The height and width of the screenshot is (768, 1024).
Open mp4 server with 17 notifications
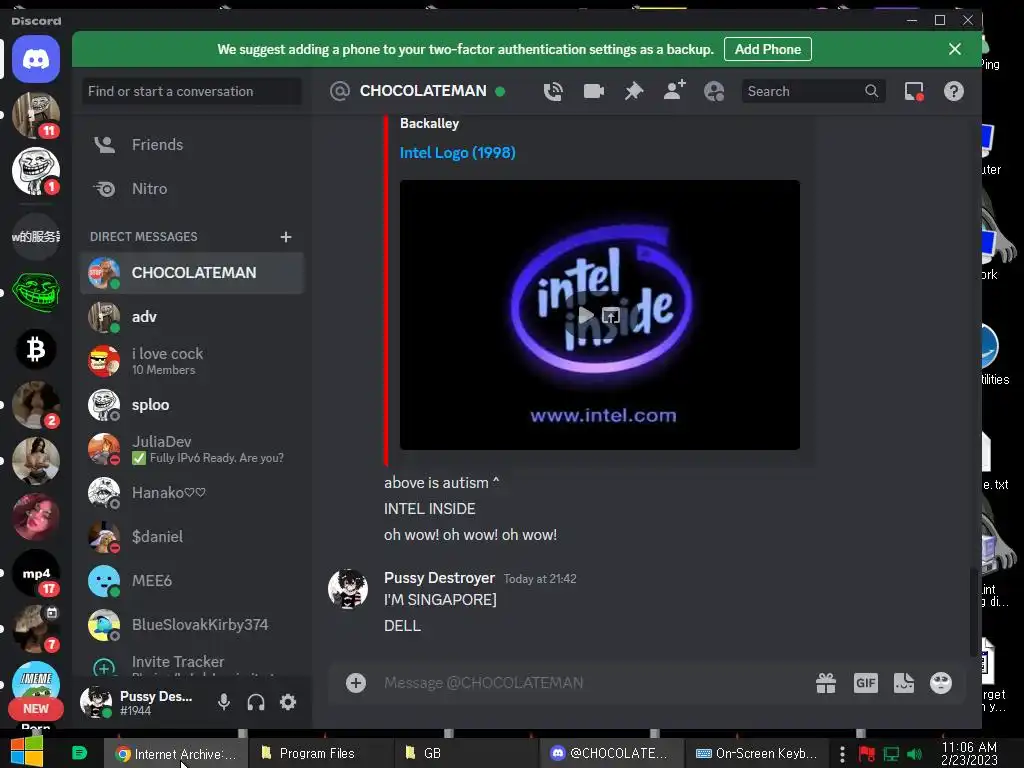point(36,573)
